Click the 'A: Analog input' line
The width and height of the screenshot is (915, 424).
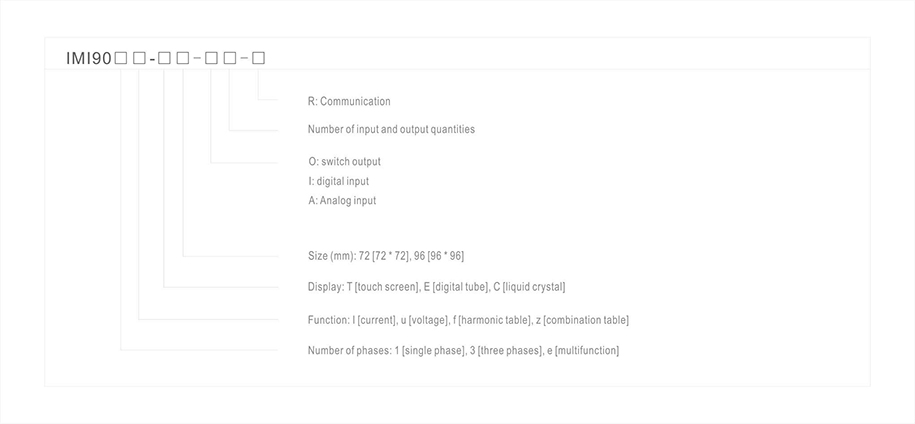point(342,201)
